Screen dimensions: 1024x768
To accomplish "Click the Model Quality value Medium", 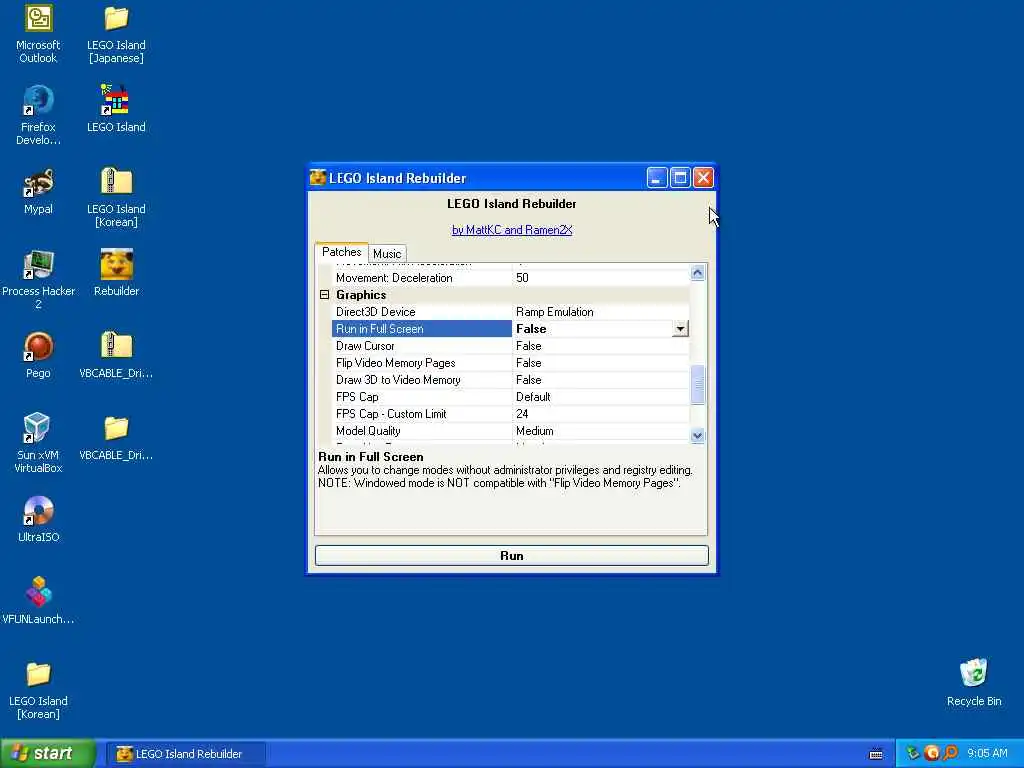I will coord(534,430).
